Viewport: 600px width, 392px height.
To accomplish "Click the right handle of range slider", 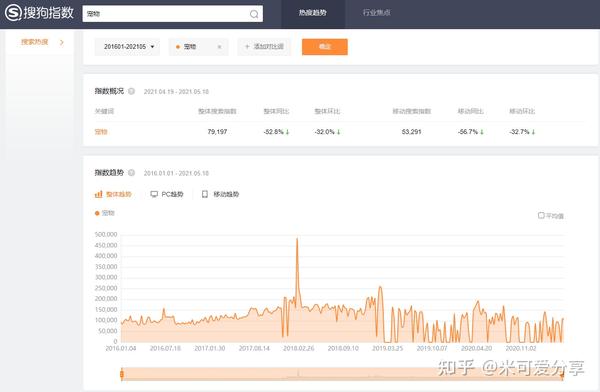I will click(562, 375).
